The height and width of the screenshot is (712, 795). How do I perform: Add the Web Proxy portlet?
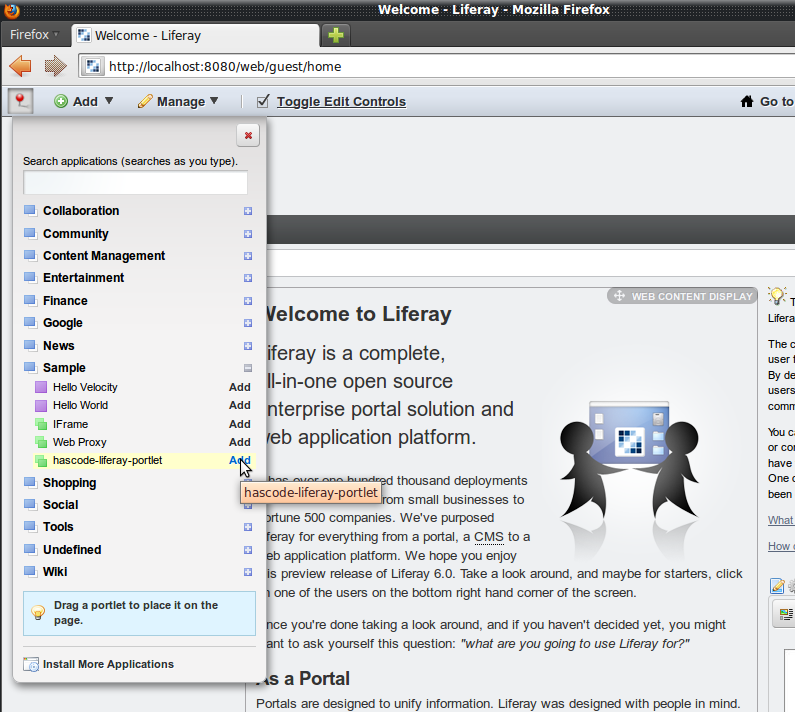tap(240, 442)
